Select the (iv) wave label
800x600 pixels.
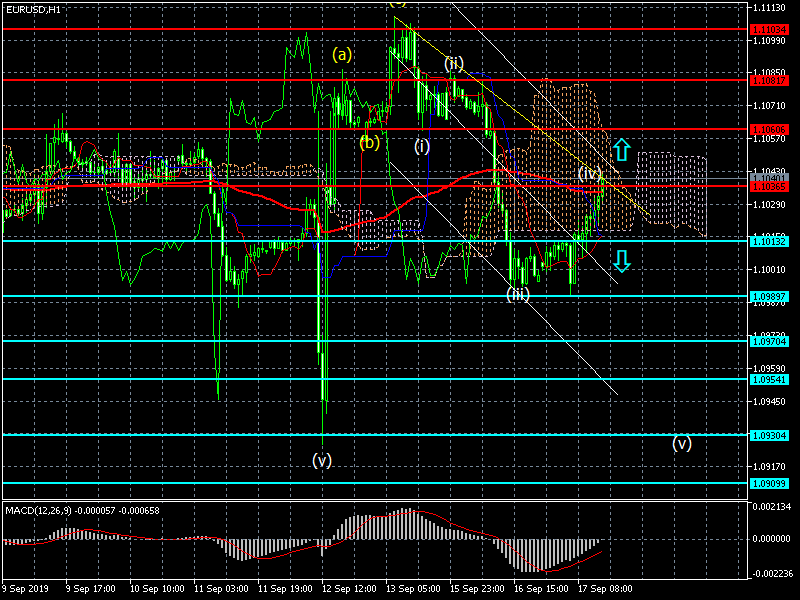pos(591,174)
